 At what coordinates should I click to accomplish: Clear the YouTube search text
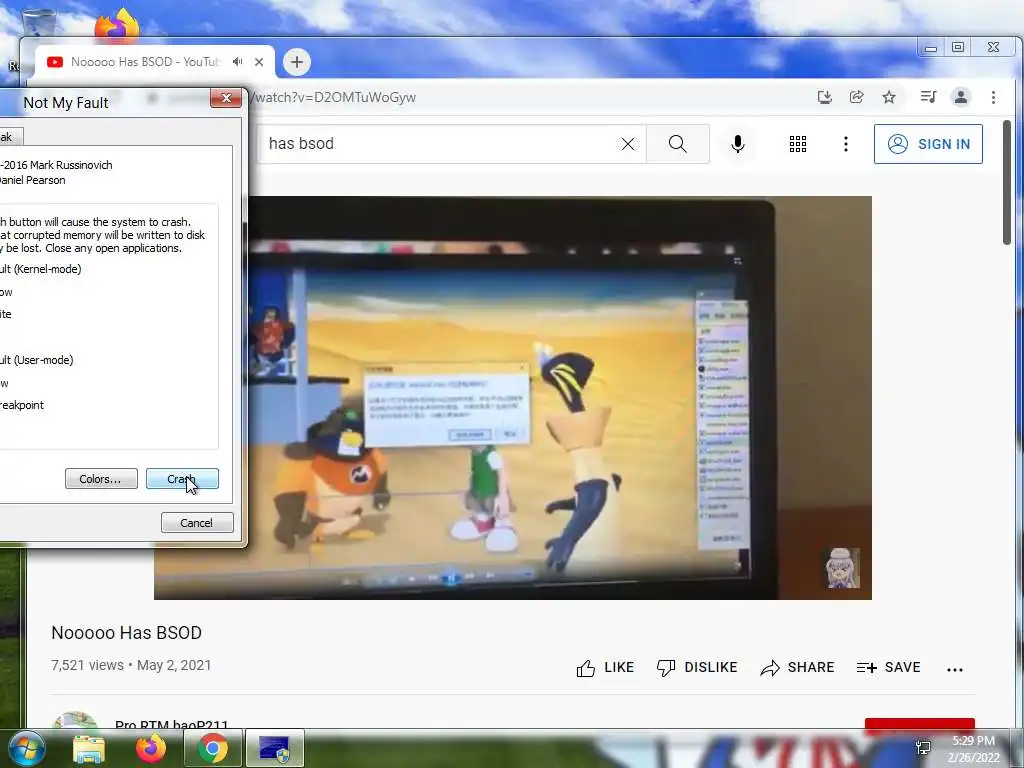point(628,144)
